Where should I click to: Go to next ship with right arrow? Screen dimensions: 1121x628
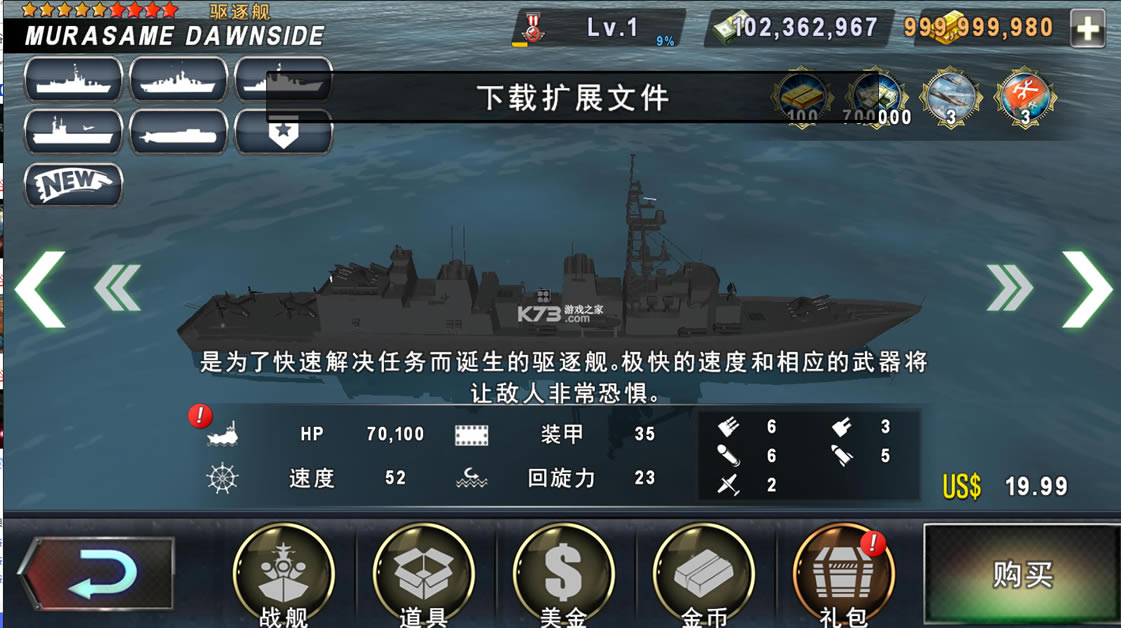[x=1087, y=289]
